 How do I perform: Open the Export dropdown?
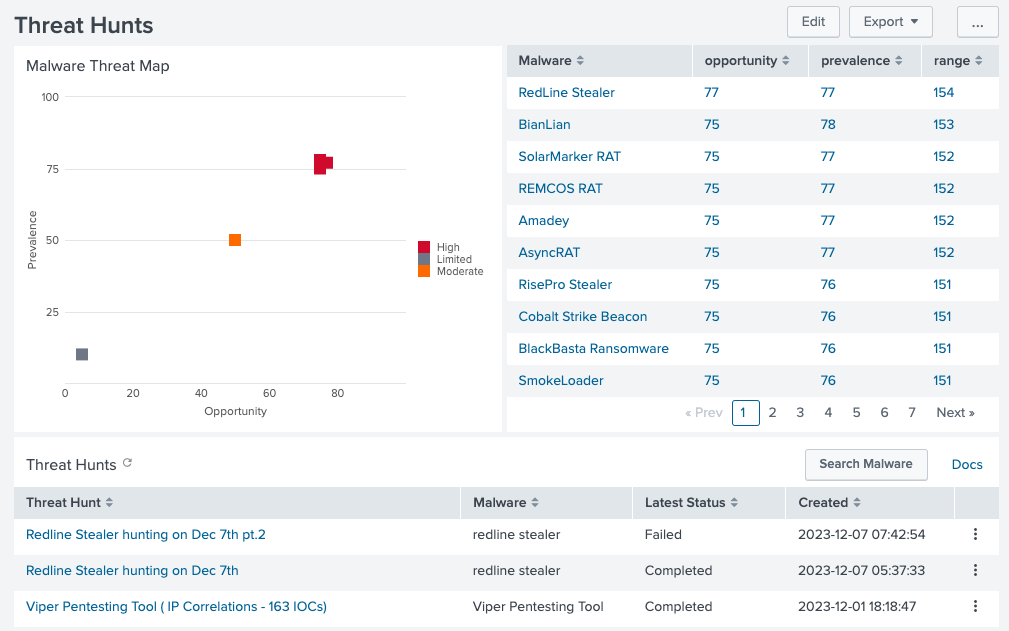(890, 22)
